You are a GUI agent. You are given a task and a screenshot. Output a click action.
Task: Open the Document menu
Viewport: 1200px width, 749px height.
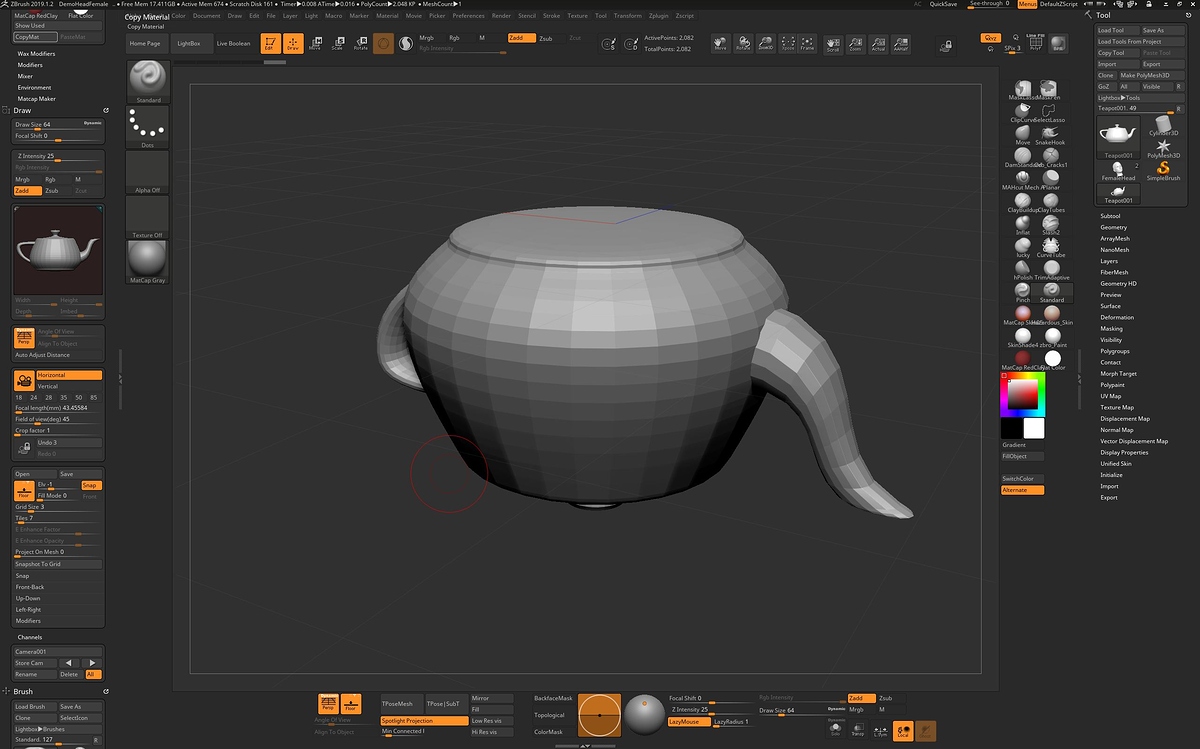click(207, 16)
